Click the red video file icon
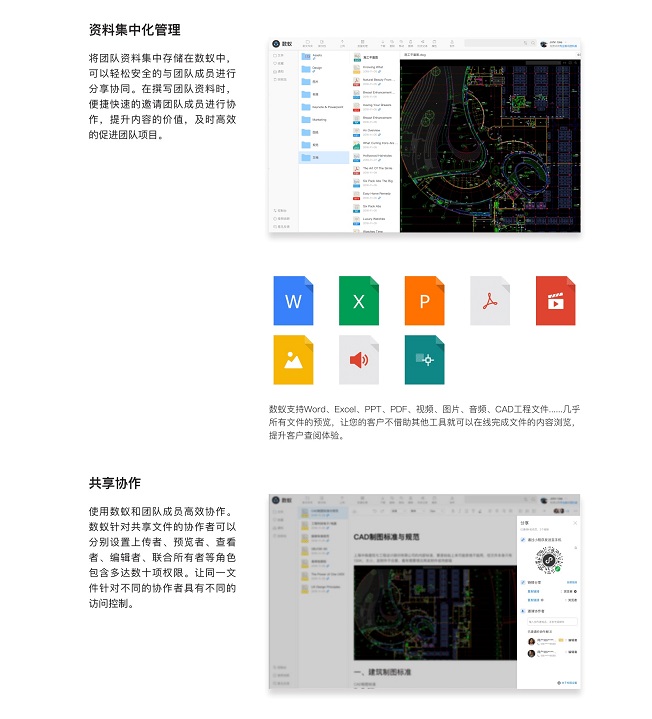This screenshot has height=719, width=652. tap(555, 299)
